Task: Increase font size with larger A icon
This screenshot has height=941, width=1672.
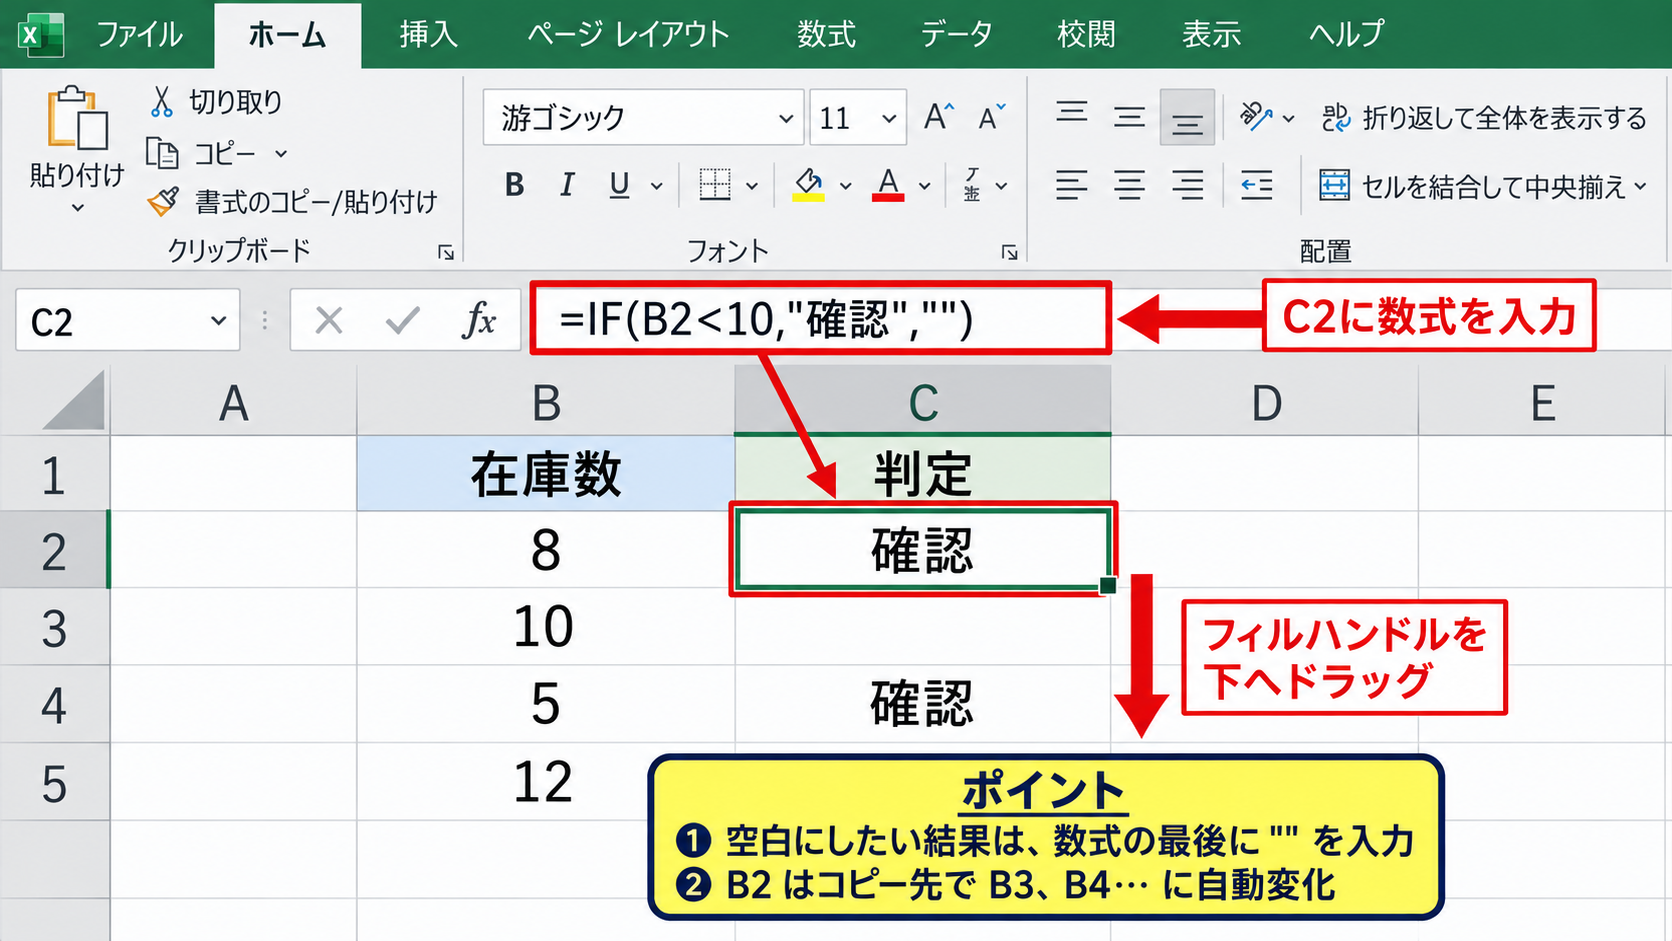Action: [x=938, y=117]
